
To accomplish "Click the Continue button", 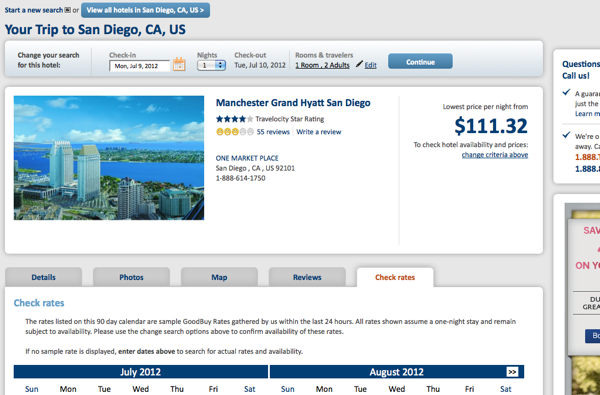I will pos(420,62).
